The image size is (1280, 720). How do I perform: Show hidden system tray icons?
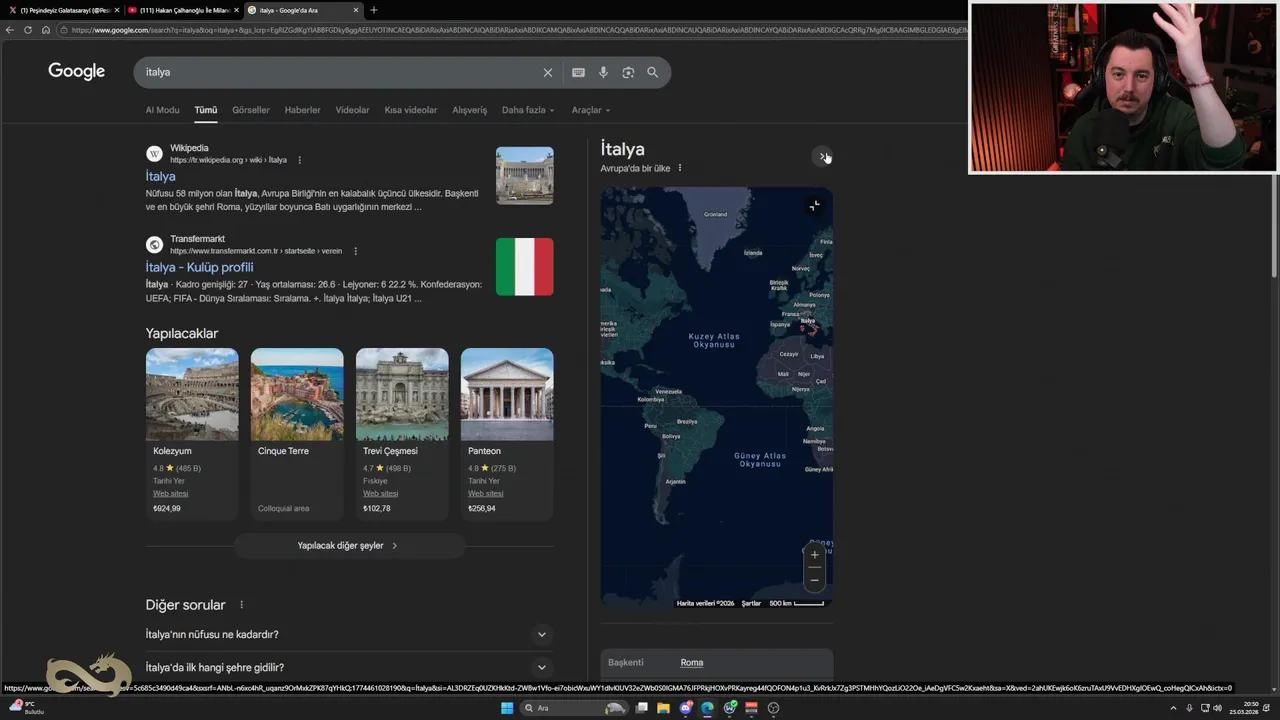(1173, 708)
